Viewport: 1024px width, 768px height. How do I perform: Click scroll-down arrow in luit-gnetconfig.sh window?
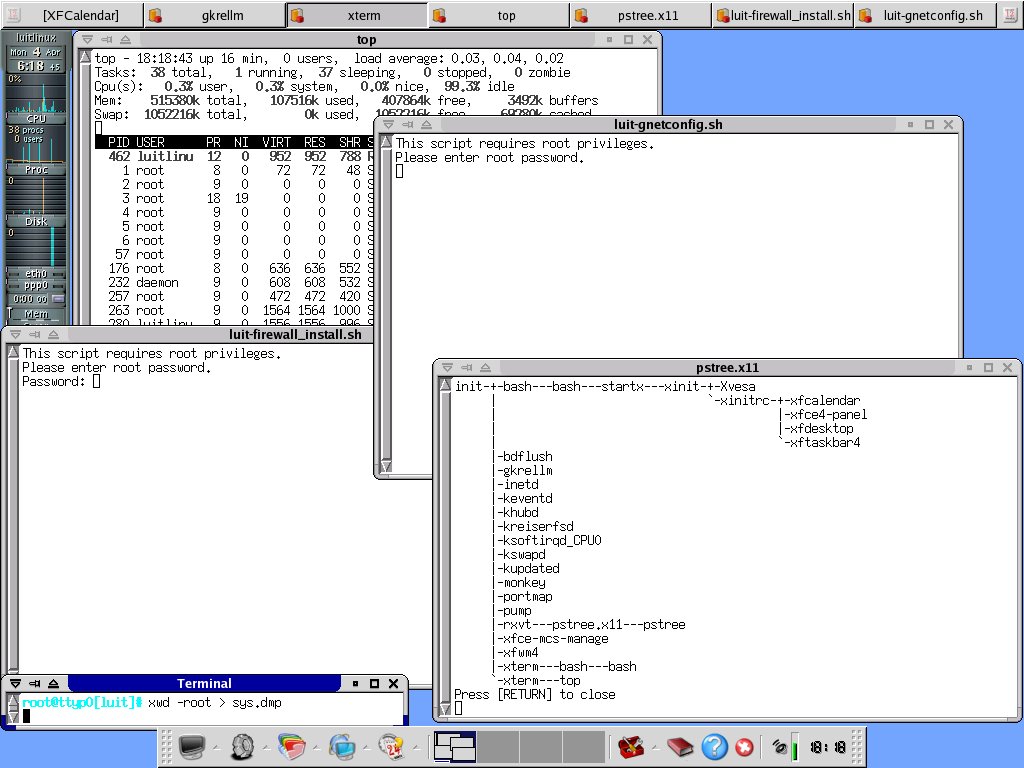click(386, 466)
